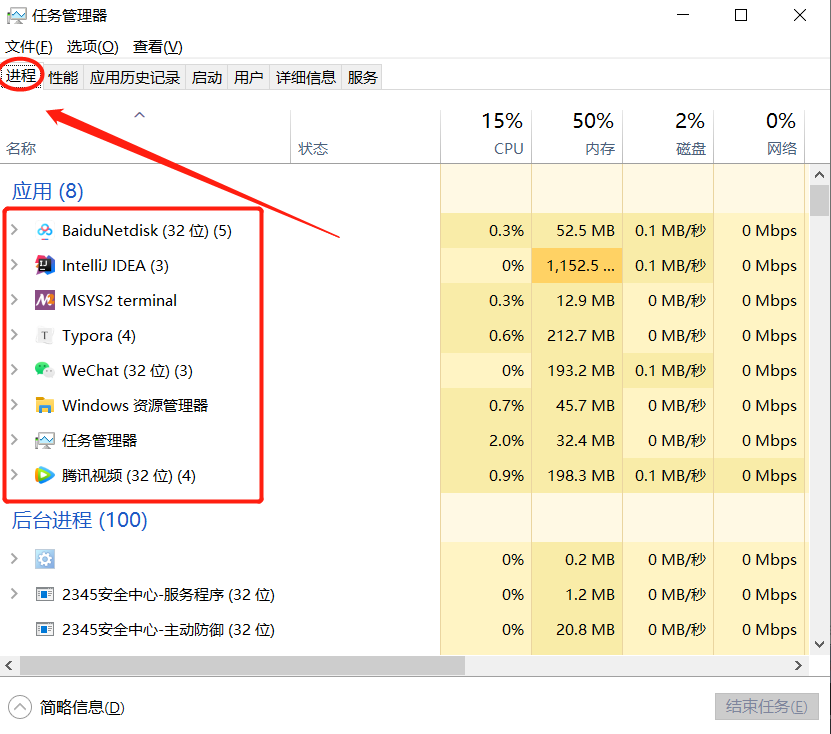Sort by the 内存 column header
Viewport: 831px width, 734px height.
577,137
